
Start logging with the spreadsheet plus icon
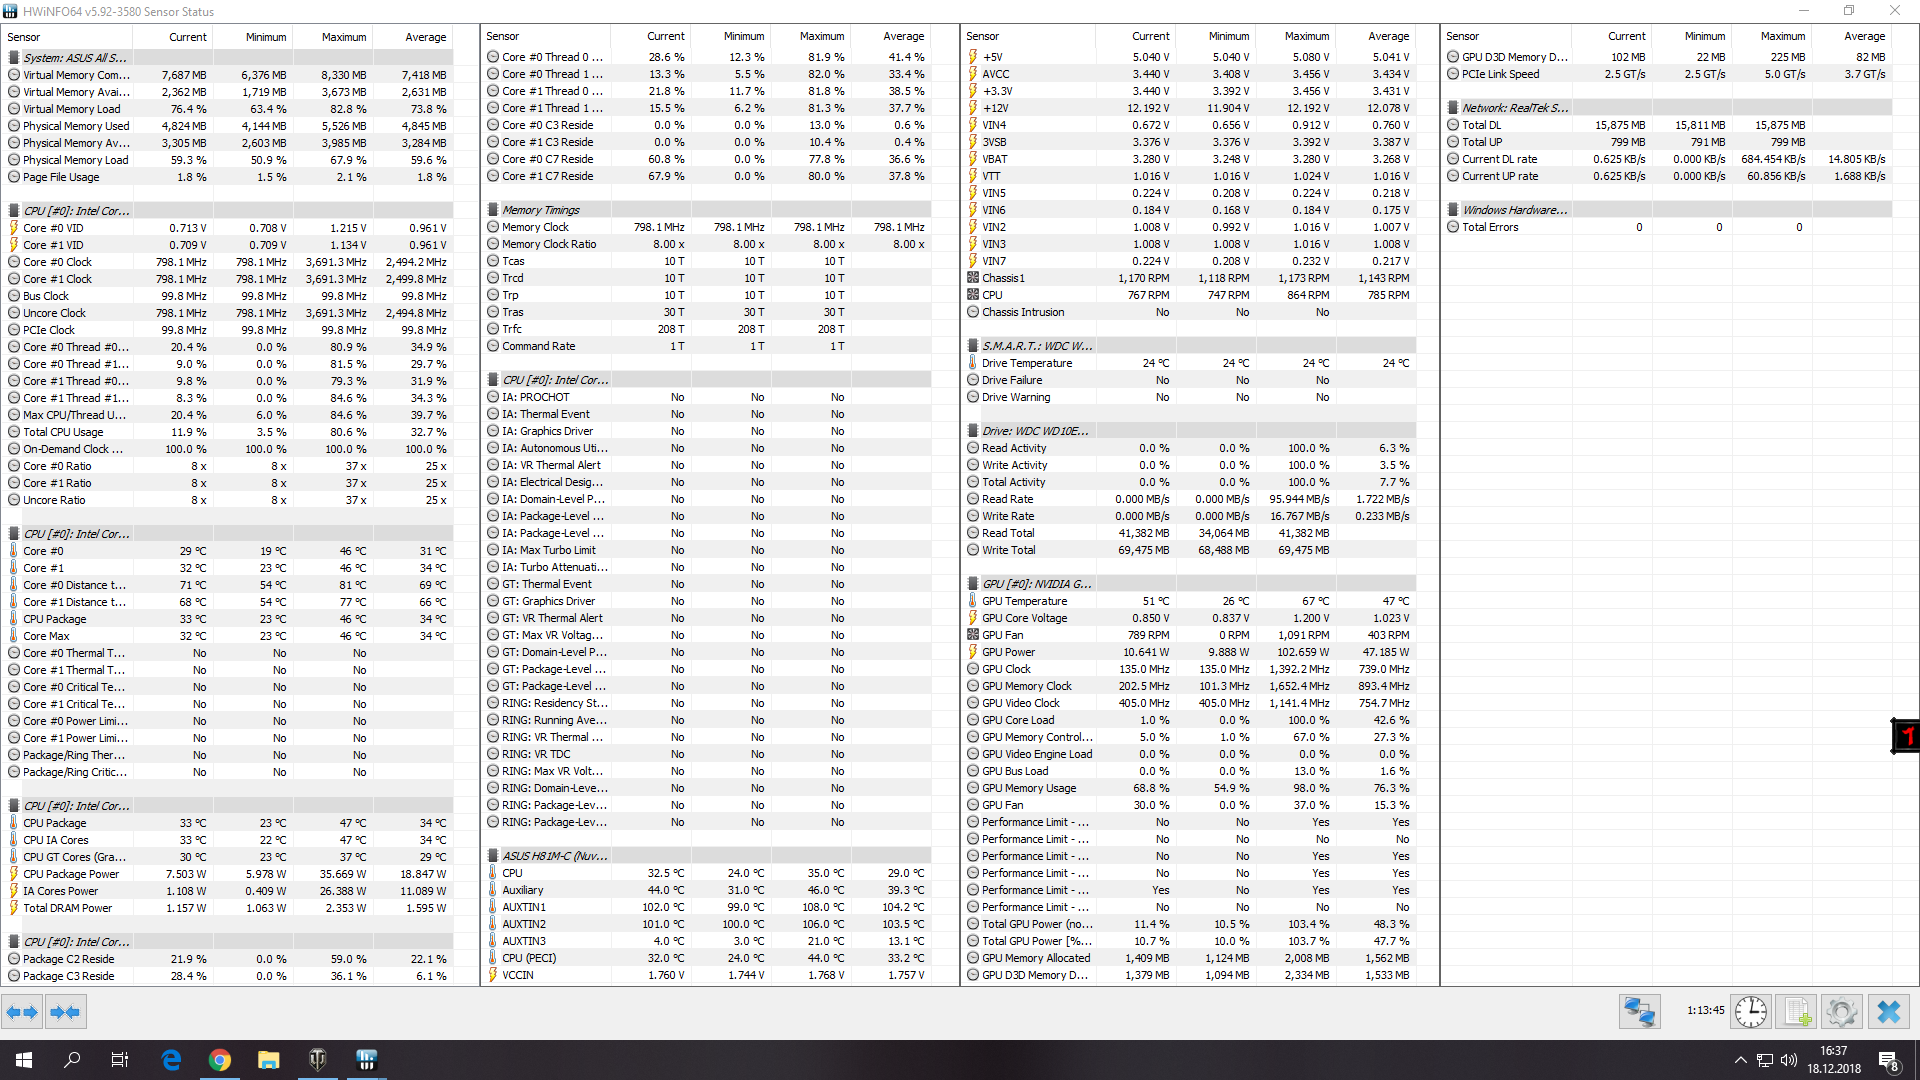click(x=1797, y=1012)
